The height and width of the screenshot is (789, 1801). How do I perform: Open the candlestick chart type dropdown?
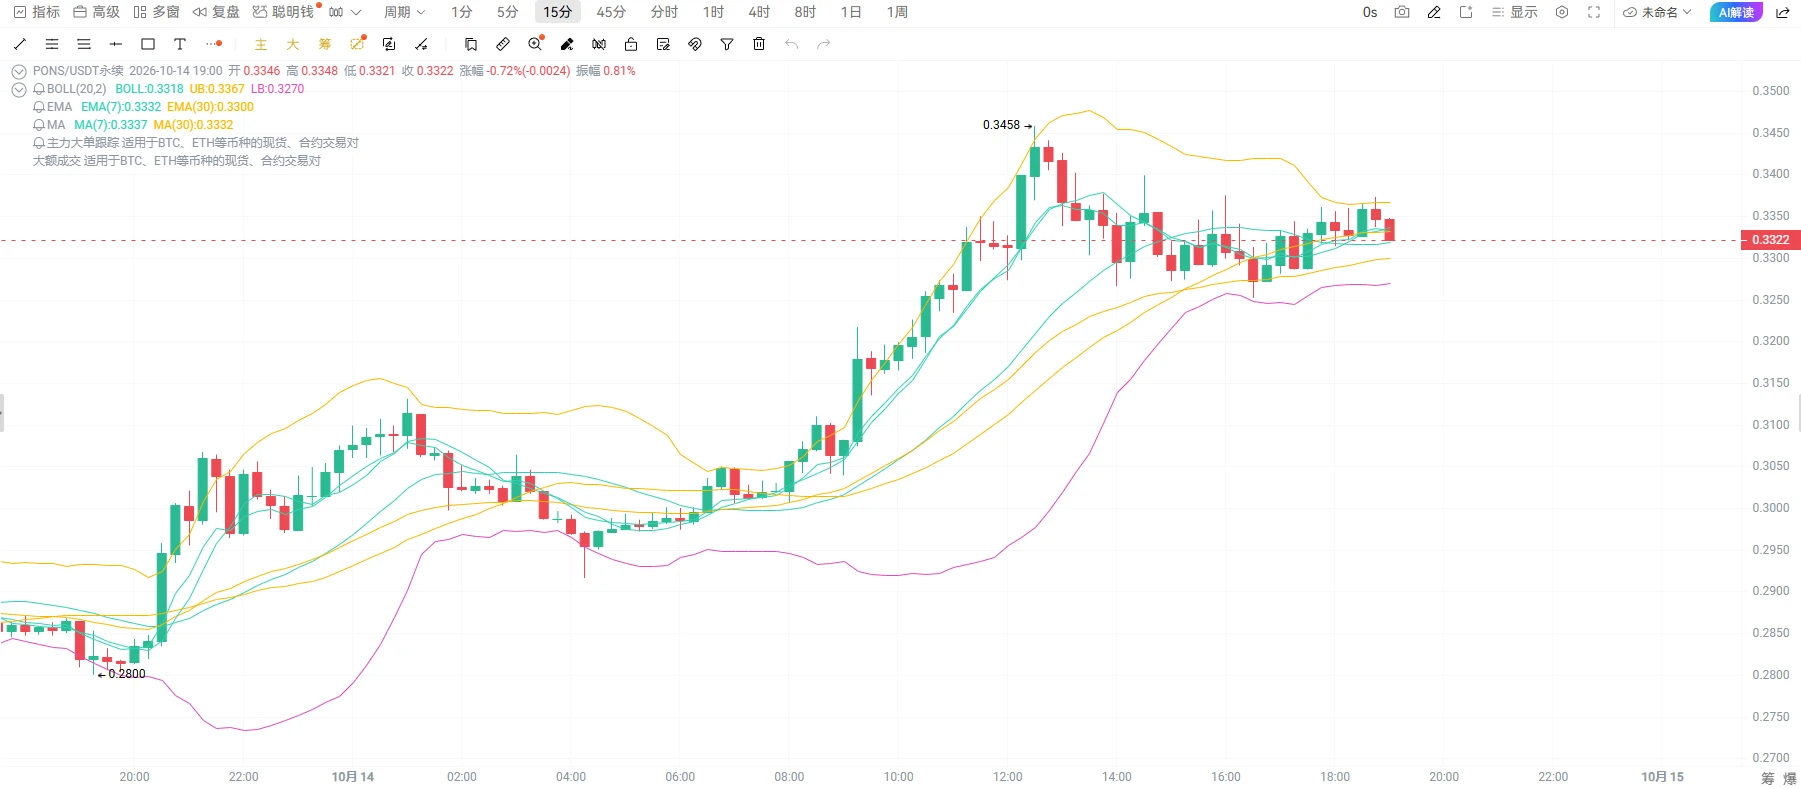[x=344, y=12]
